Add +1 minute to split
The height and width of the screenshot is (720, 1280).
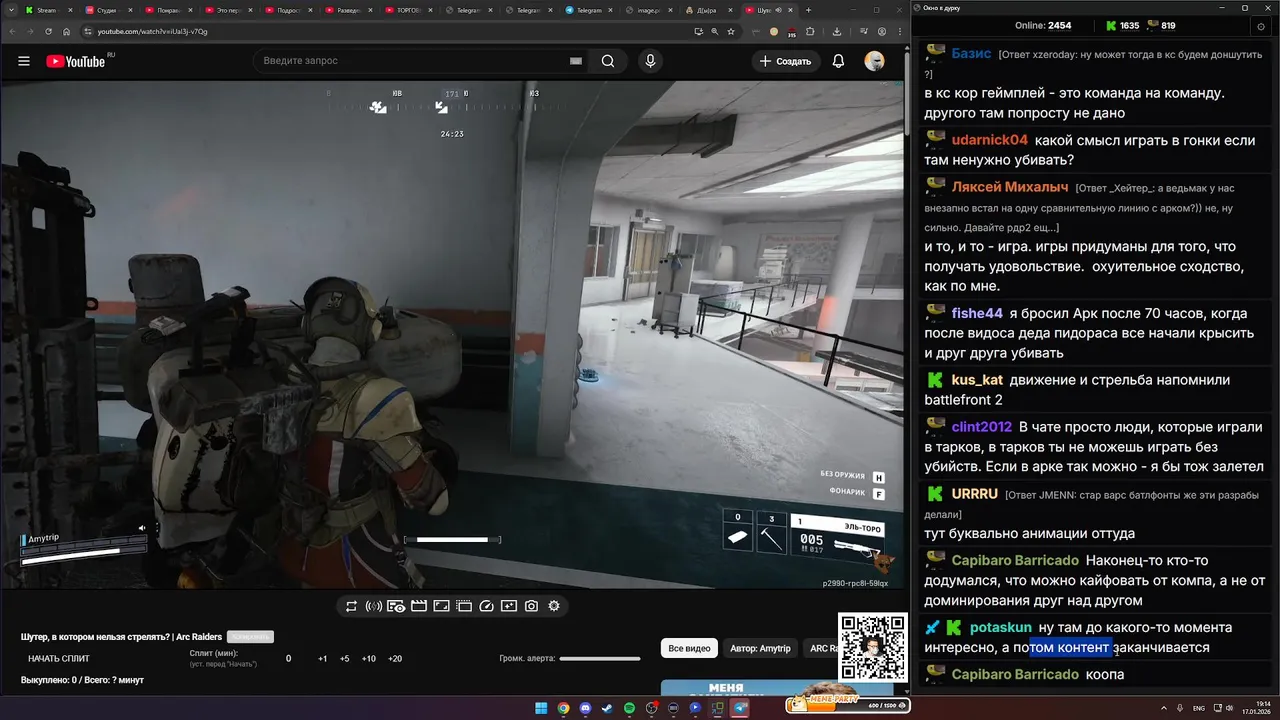(323, 659)
